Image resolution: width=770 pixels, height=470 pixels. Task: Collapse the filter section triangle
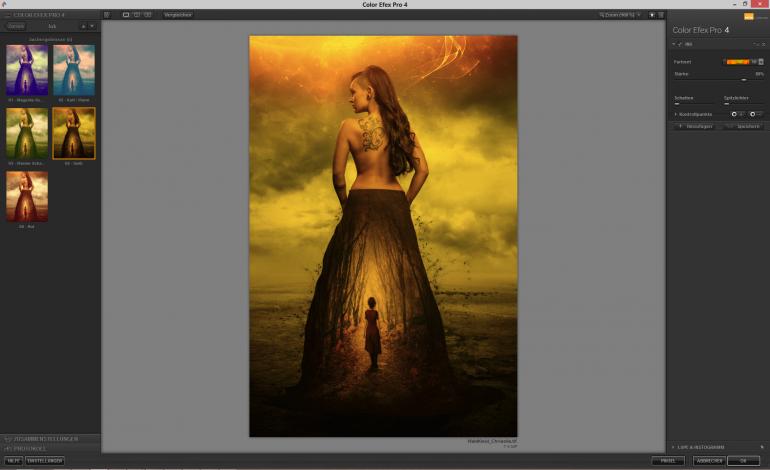[674, 44]
